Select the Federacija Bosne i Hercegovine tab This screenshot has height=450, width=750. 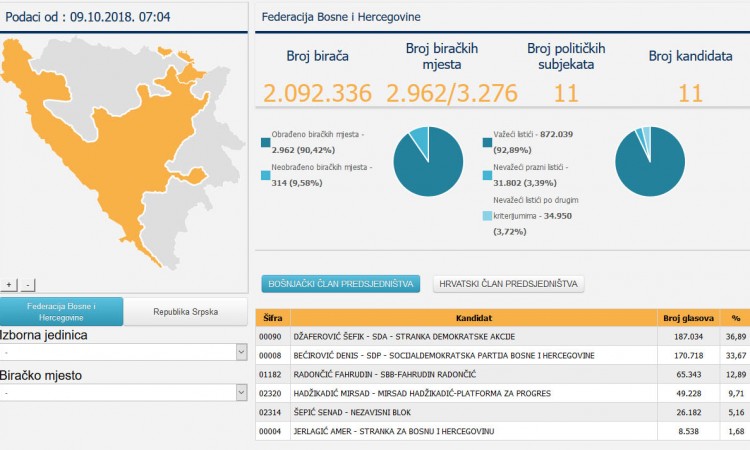click(62, 311)
